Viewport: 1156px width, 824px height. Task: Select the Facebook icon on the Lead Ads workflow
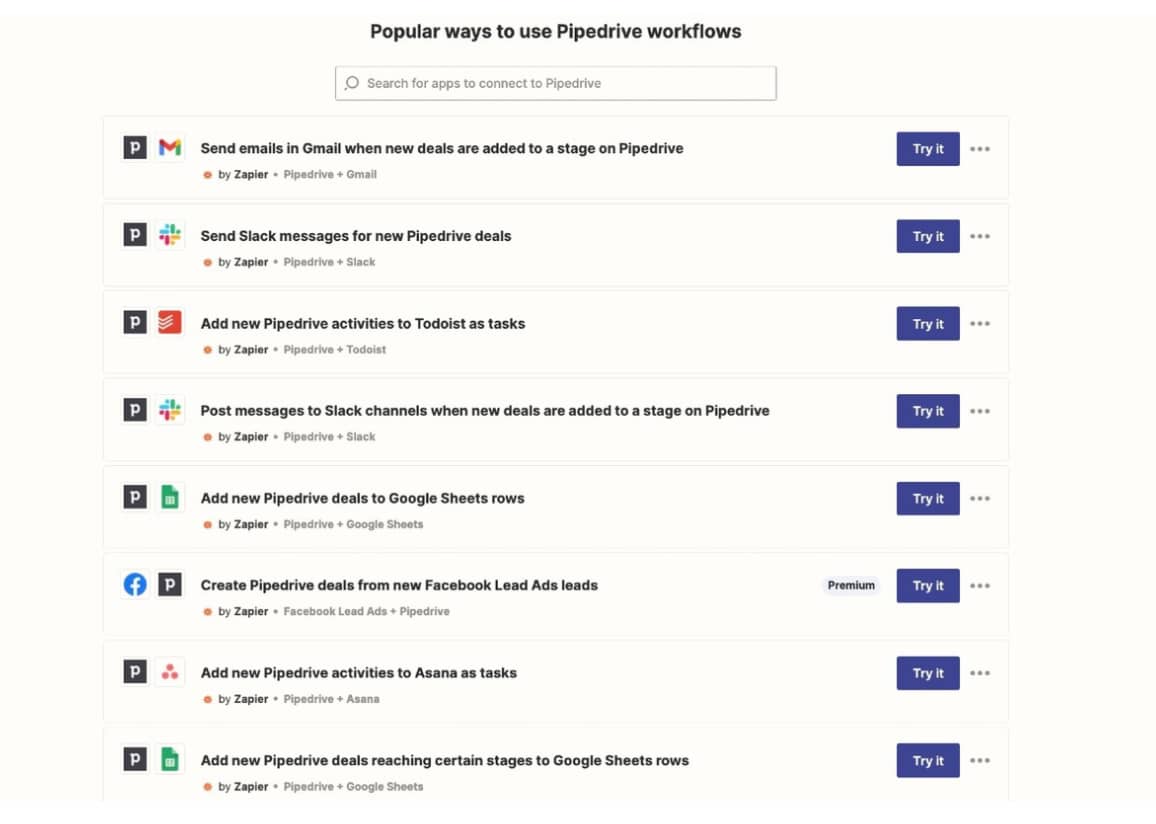[135, 584]
